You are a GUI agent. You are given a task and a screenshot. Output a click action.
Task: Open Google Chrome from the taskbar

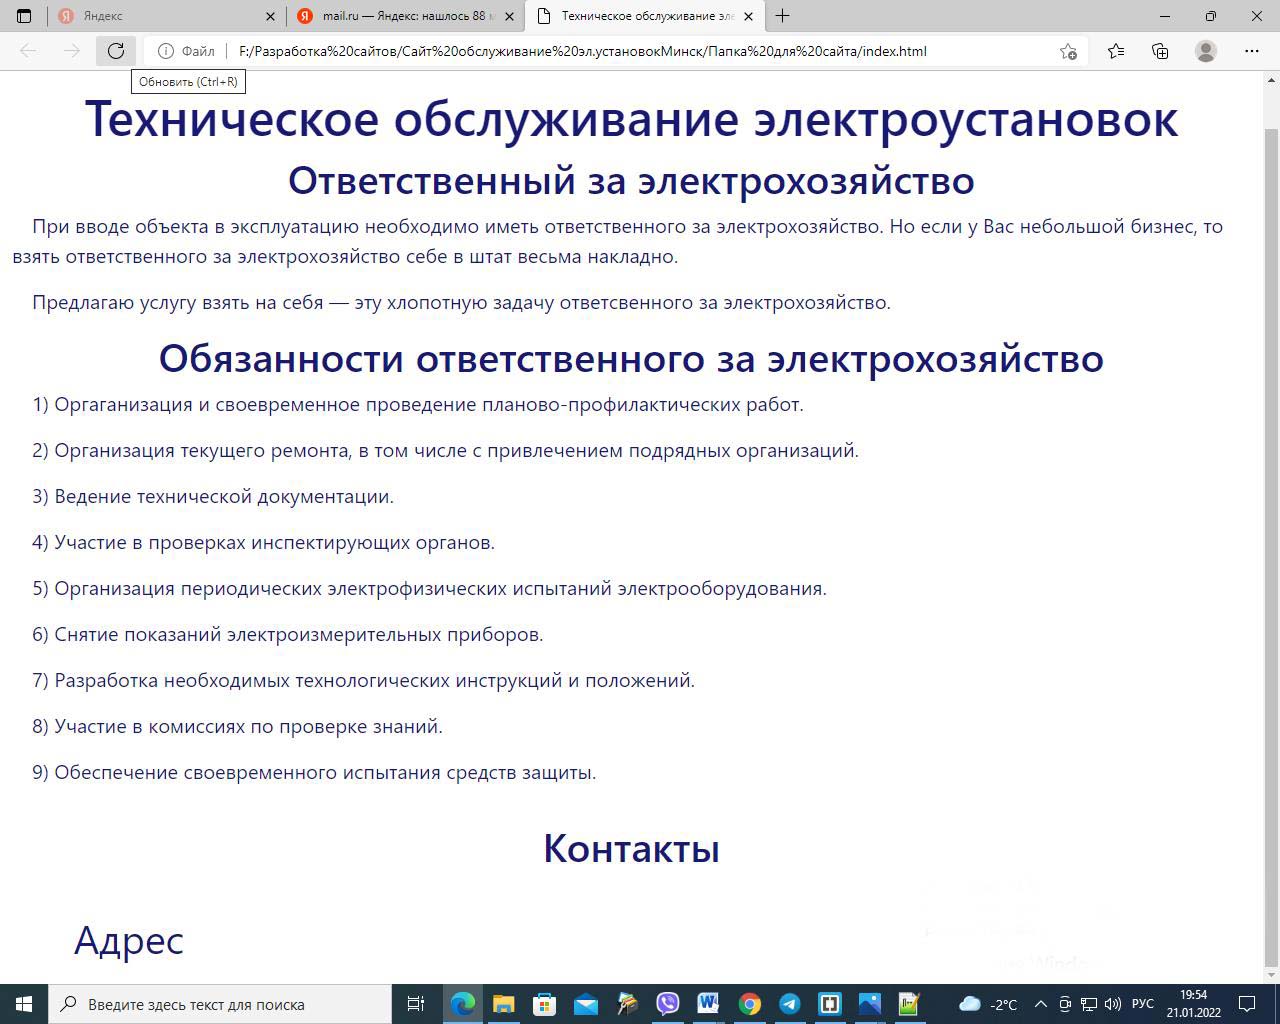pos(749,1004)
